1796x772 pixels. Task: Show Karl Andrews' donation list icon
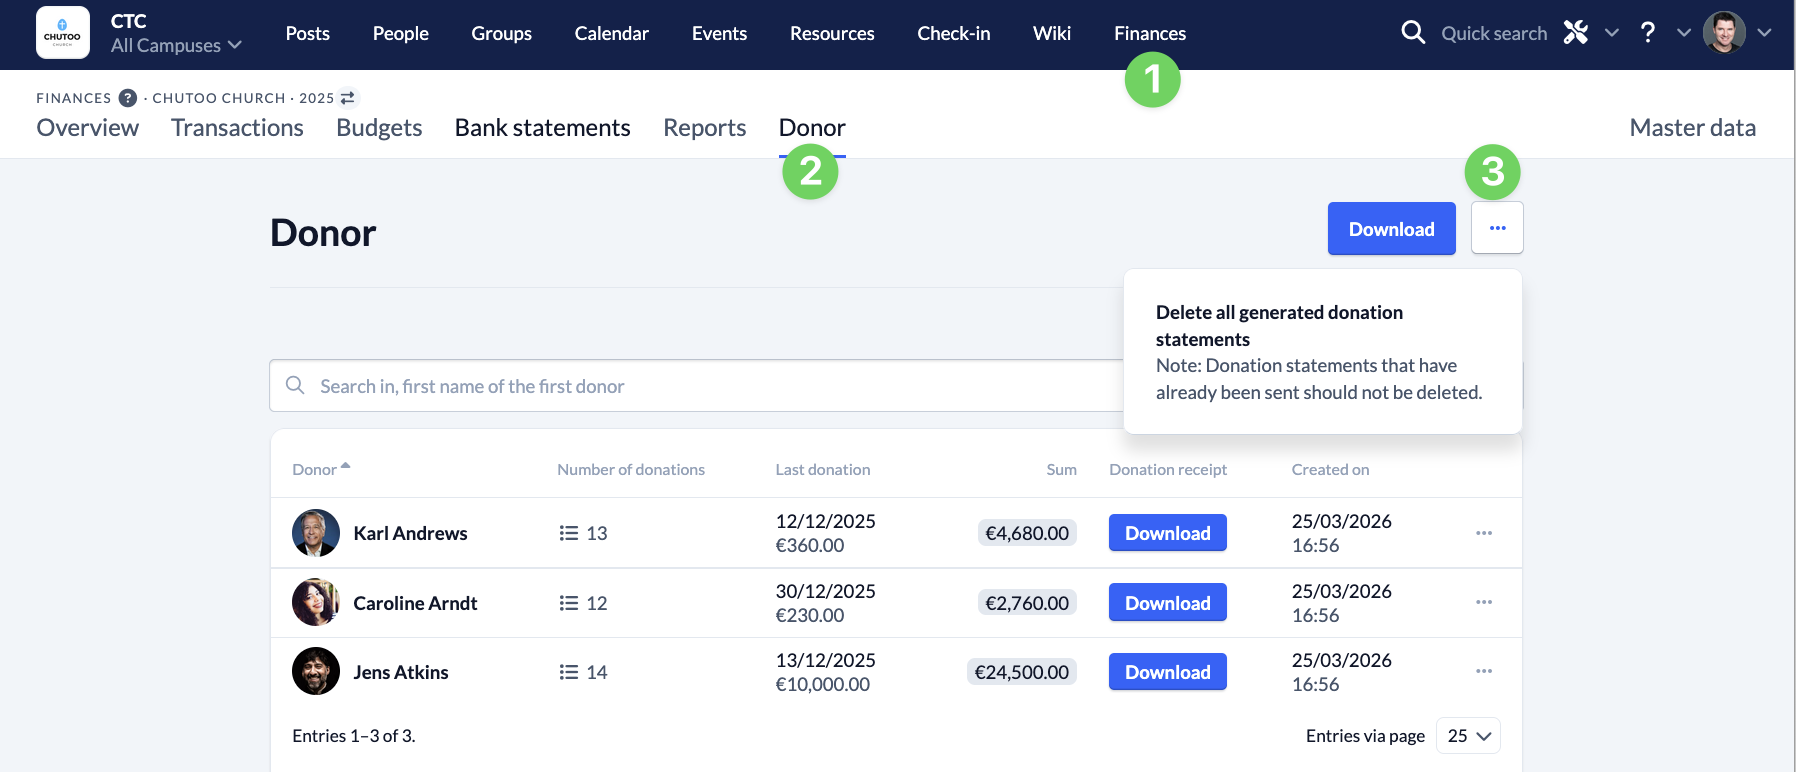(569, 533)
